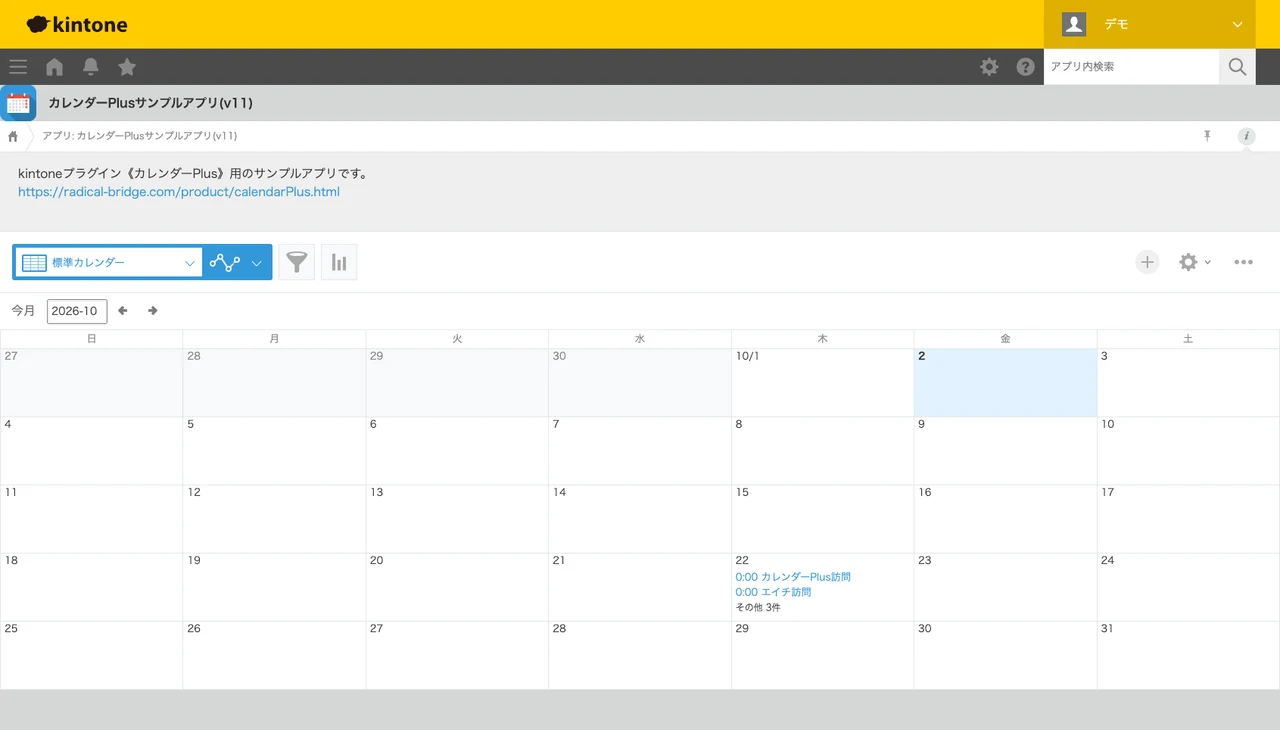Click the breadcrumb home icon
Viewport: 1280px width, 730px height.
click(x=13, y=136)
